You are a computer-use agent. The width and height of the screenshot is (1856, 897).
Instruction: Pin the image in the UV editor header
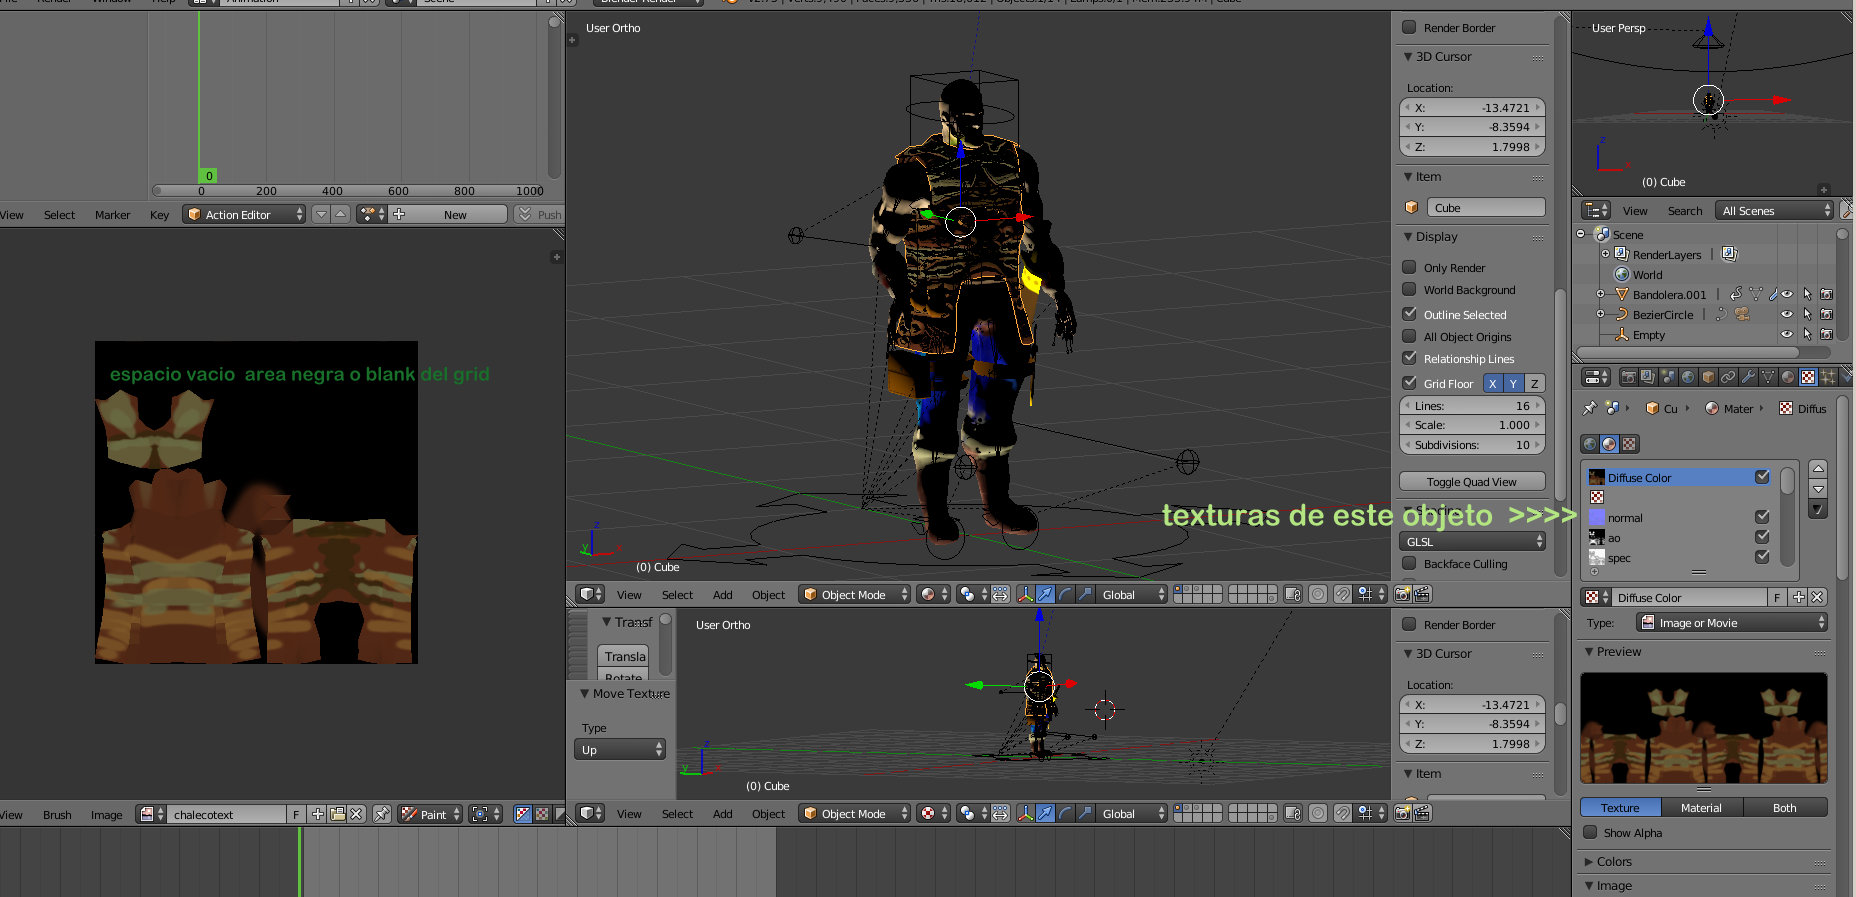381,814
